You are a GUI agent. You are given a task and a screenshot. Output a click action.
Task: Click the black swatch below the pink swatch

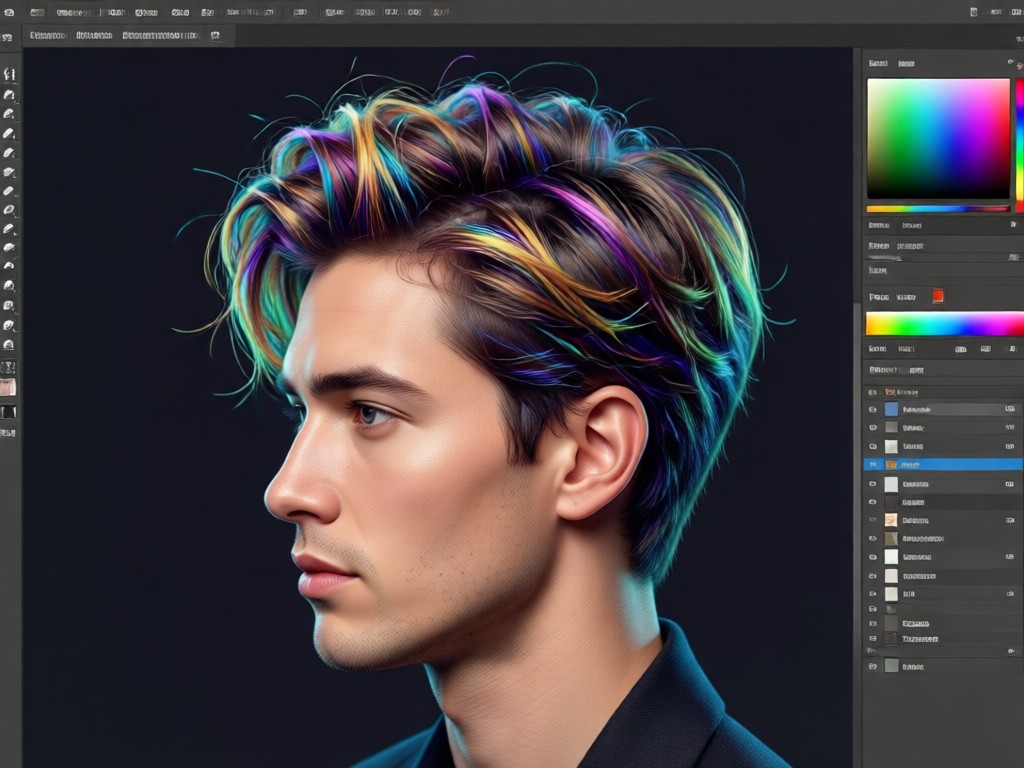[x=8, y=411]
